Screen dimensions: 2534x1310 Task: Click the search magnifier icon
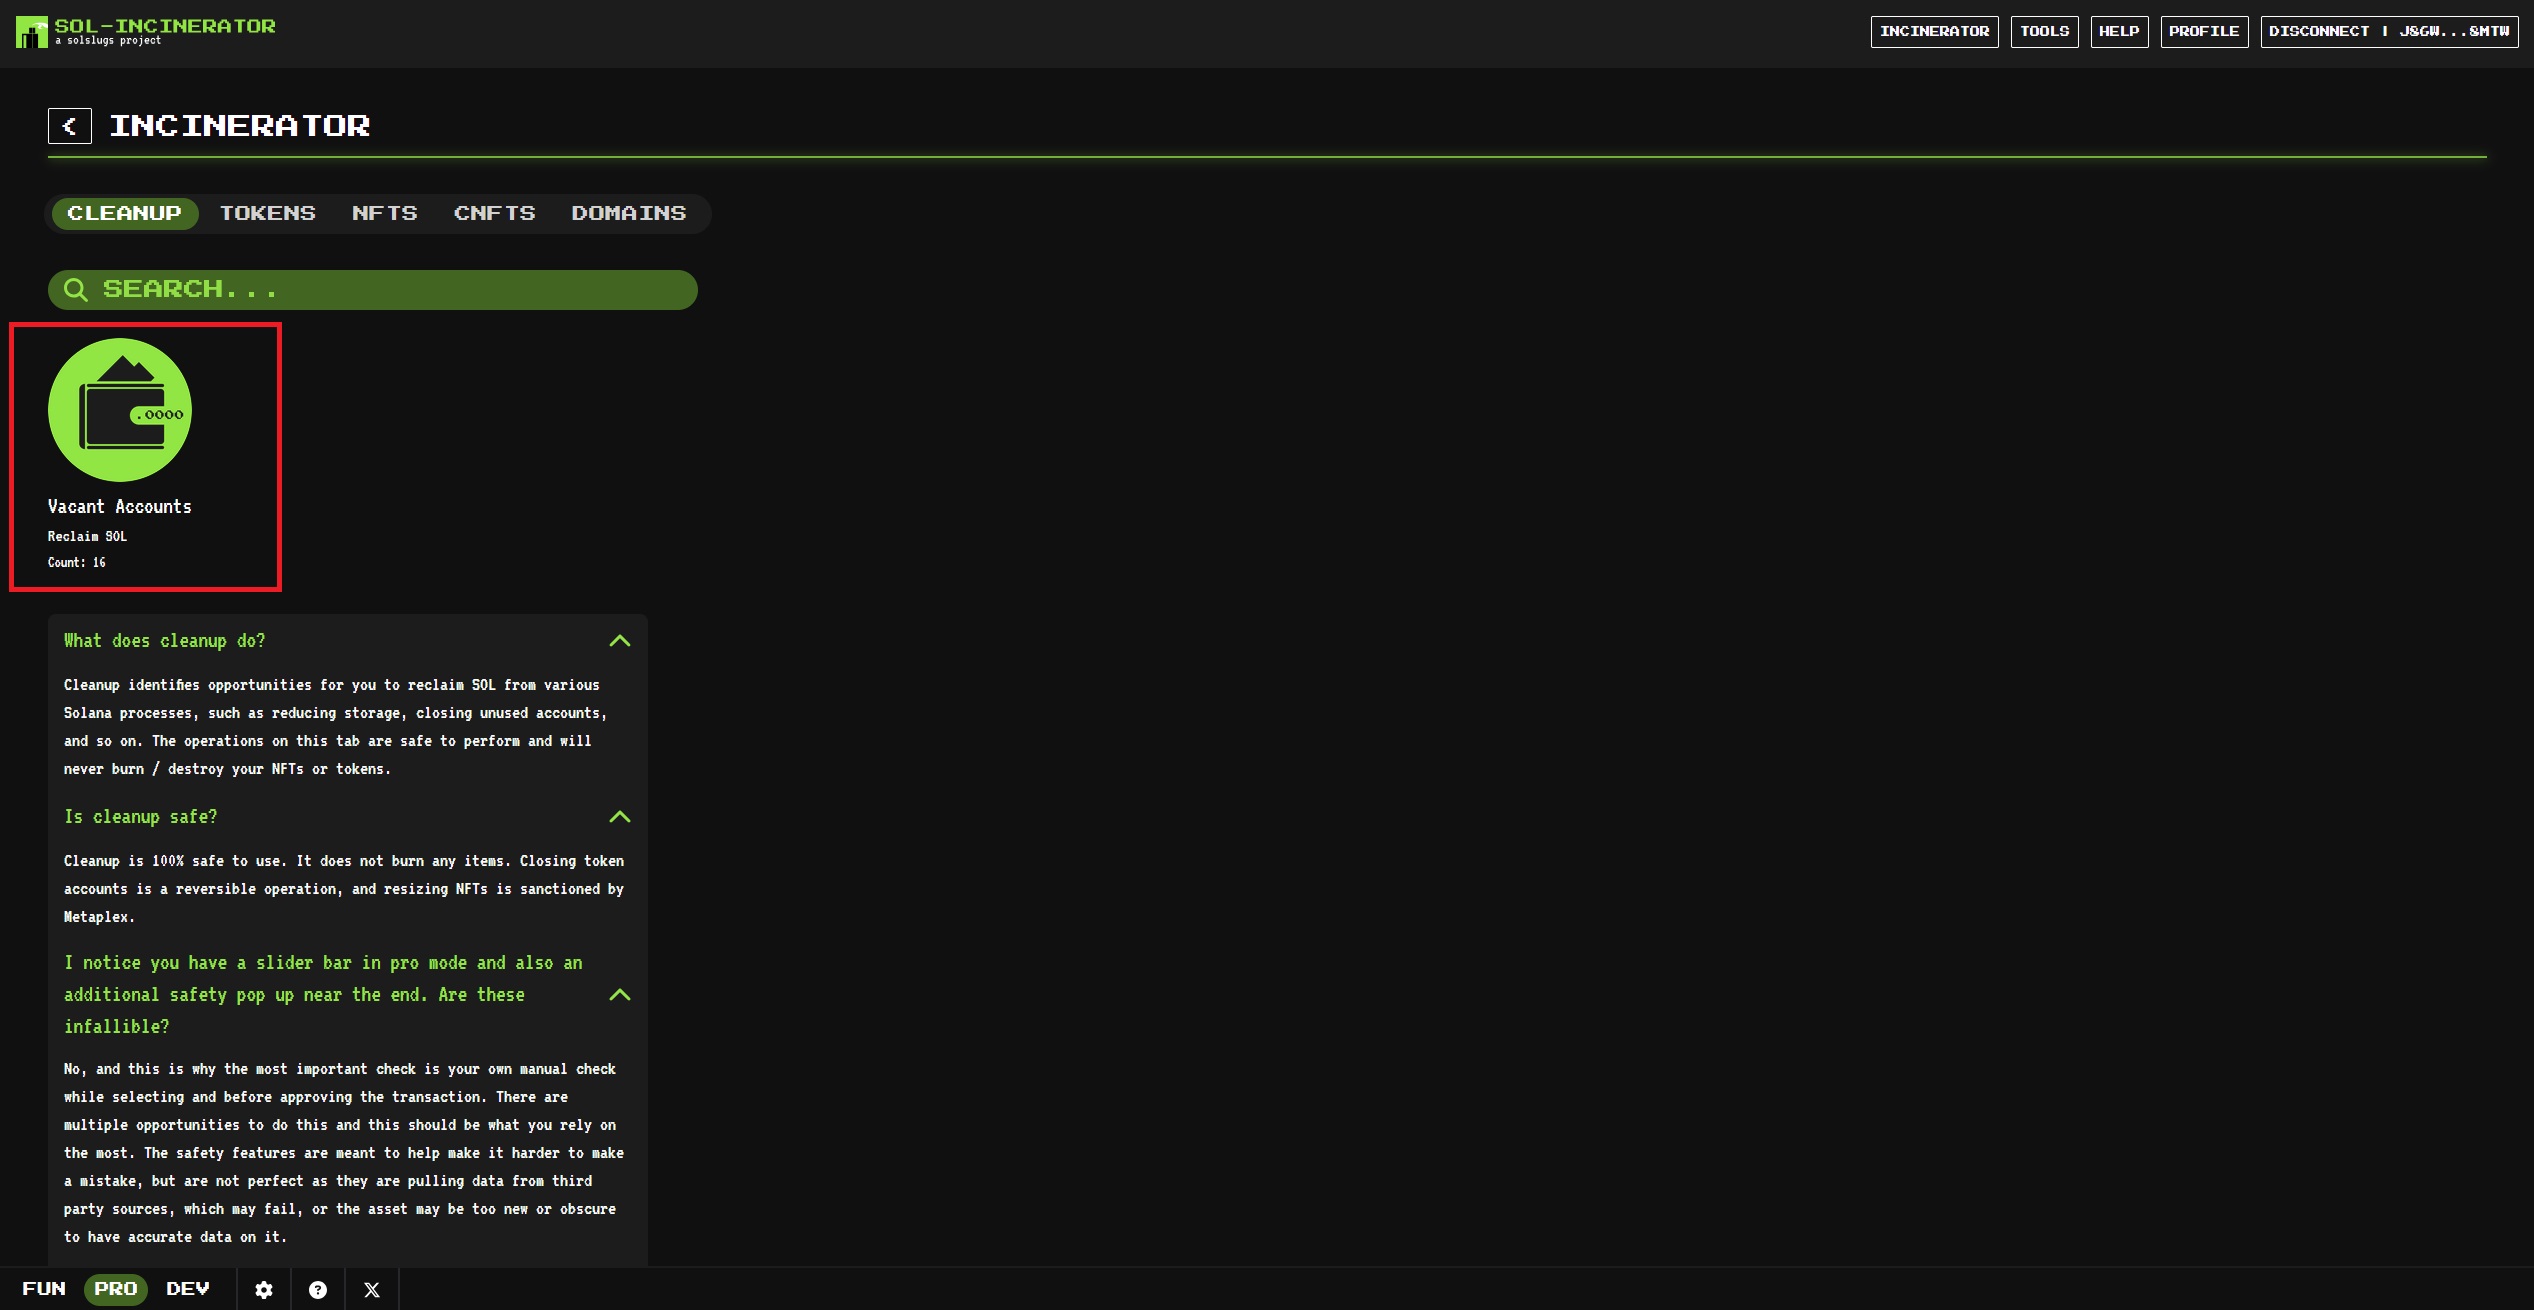point(76,290)
